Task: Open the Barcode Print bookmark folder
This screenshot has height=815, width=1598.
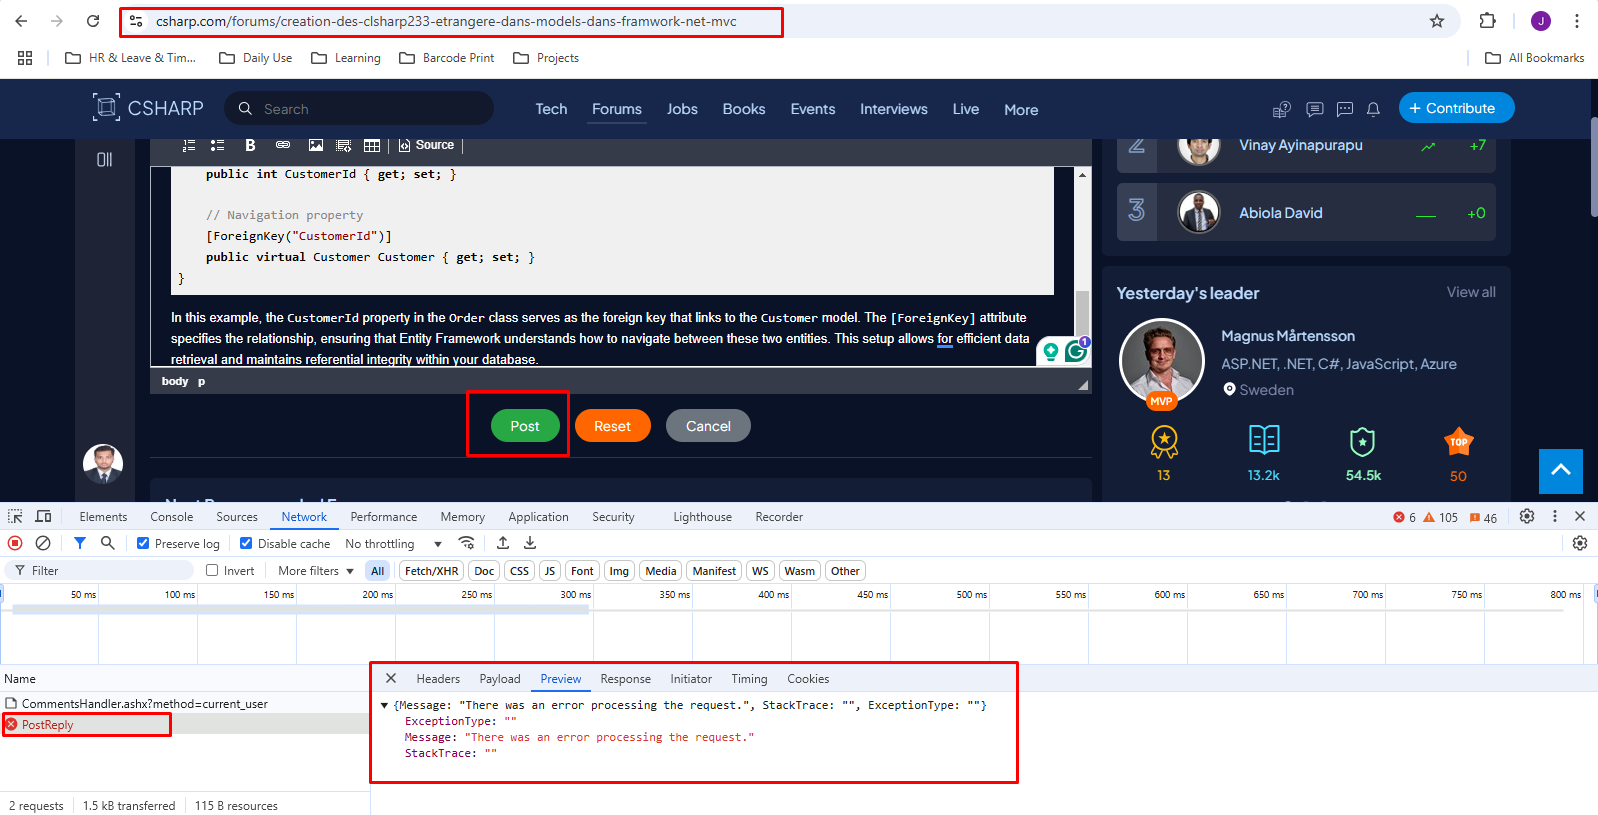Action: pos(447,58)
